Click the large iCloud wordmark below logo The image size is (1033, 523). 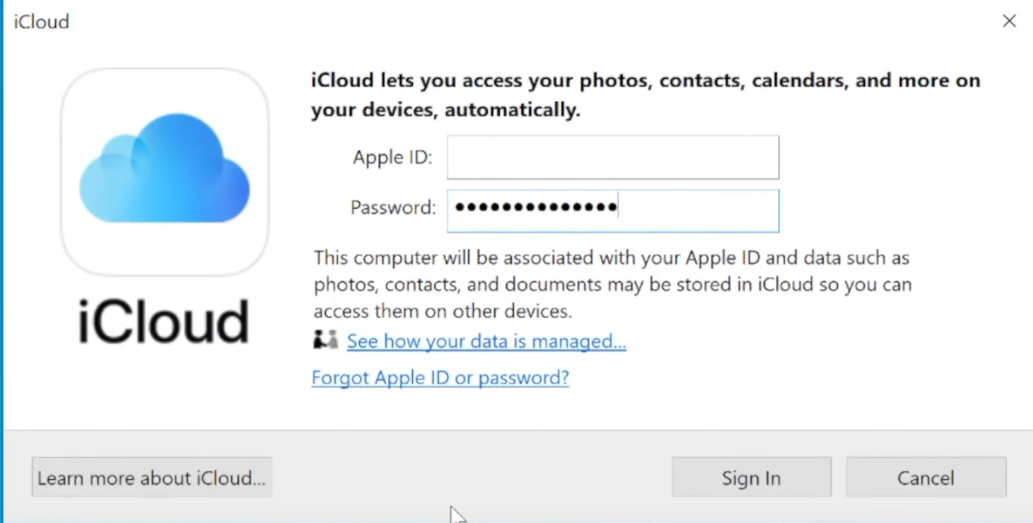[164, 322]
